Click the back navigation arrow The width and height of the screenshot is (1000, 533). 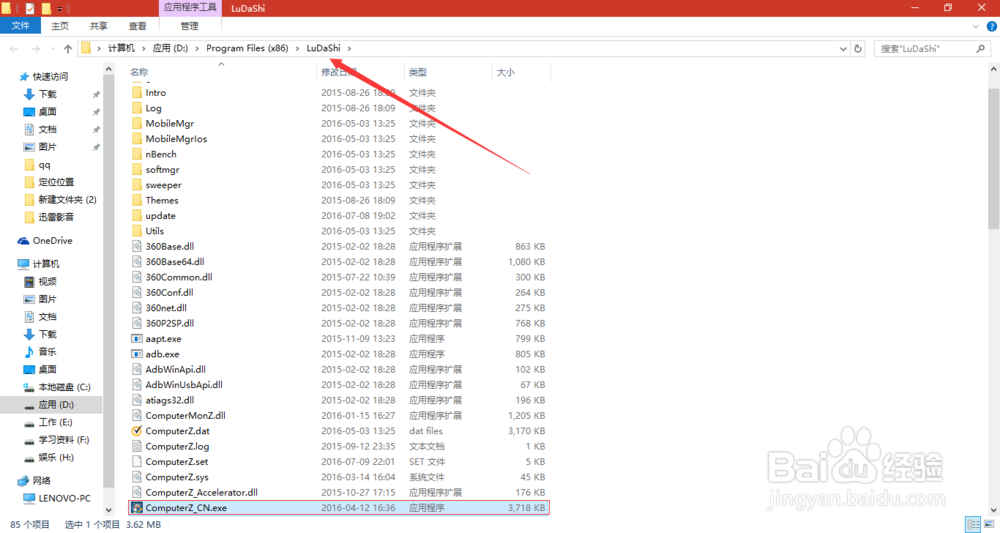point(14,48)
